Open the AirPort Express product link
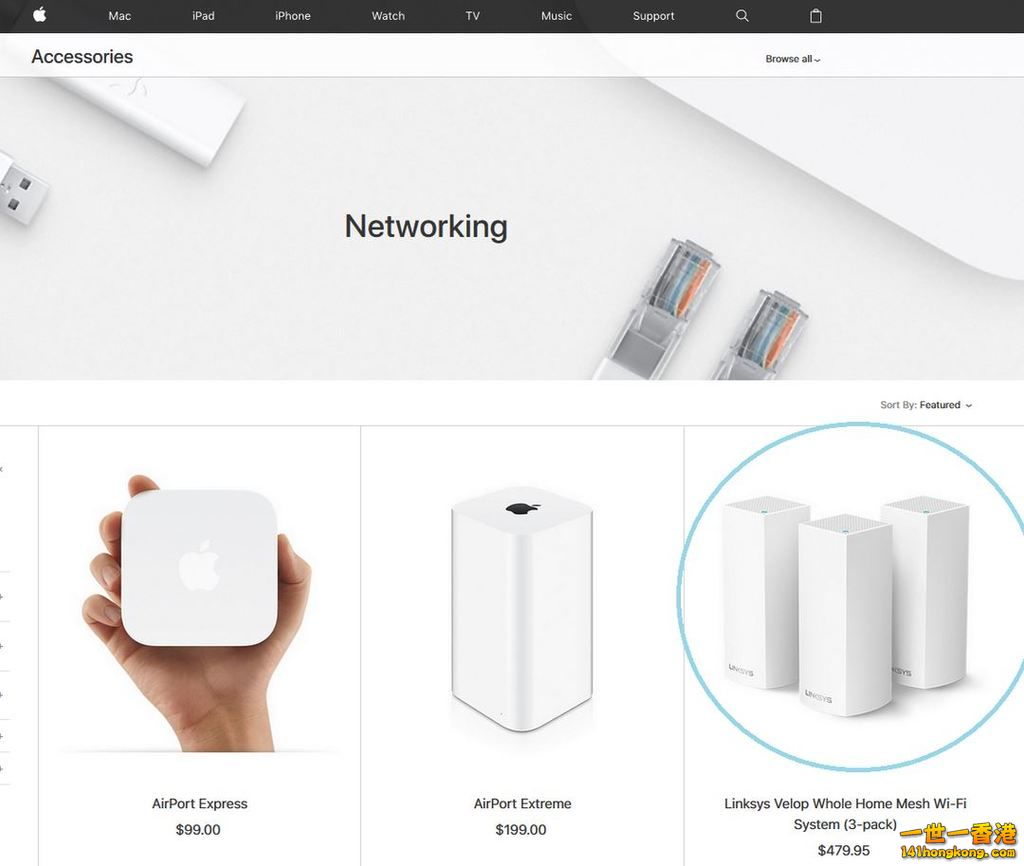 pos(200,804)
